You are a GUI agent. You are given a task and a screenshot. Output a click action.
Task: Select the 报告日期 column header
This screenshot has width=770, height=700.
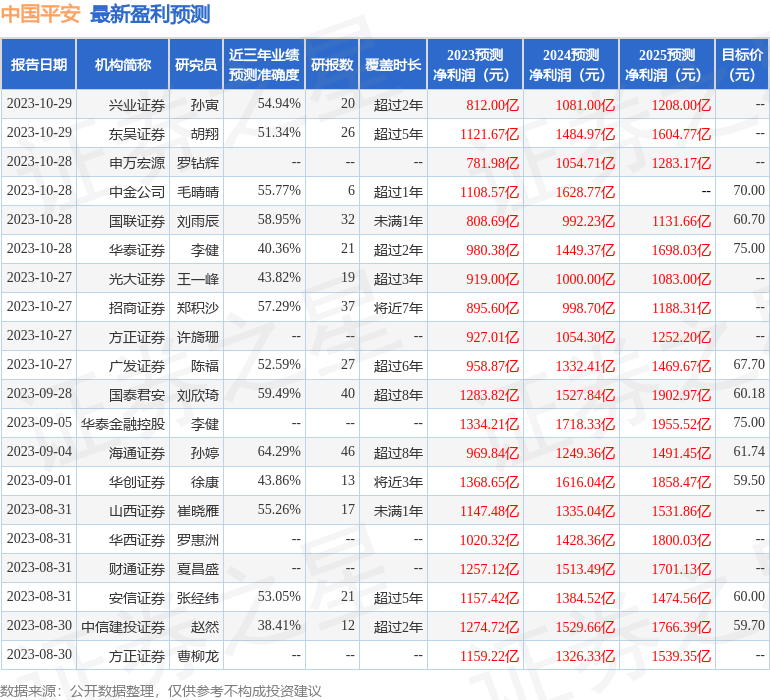click(39, 65)
